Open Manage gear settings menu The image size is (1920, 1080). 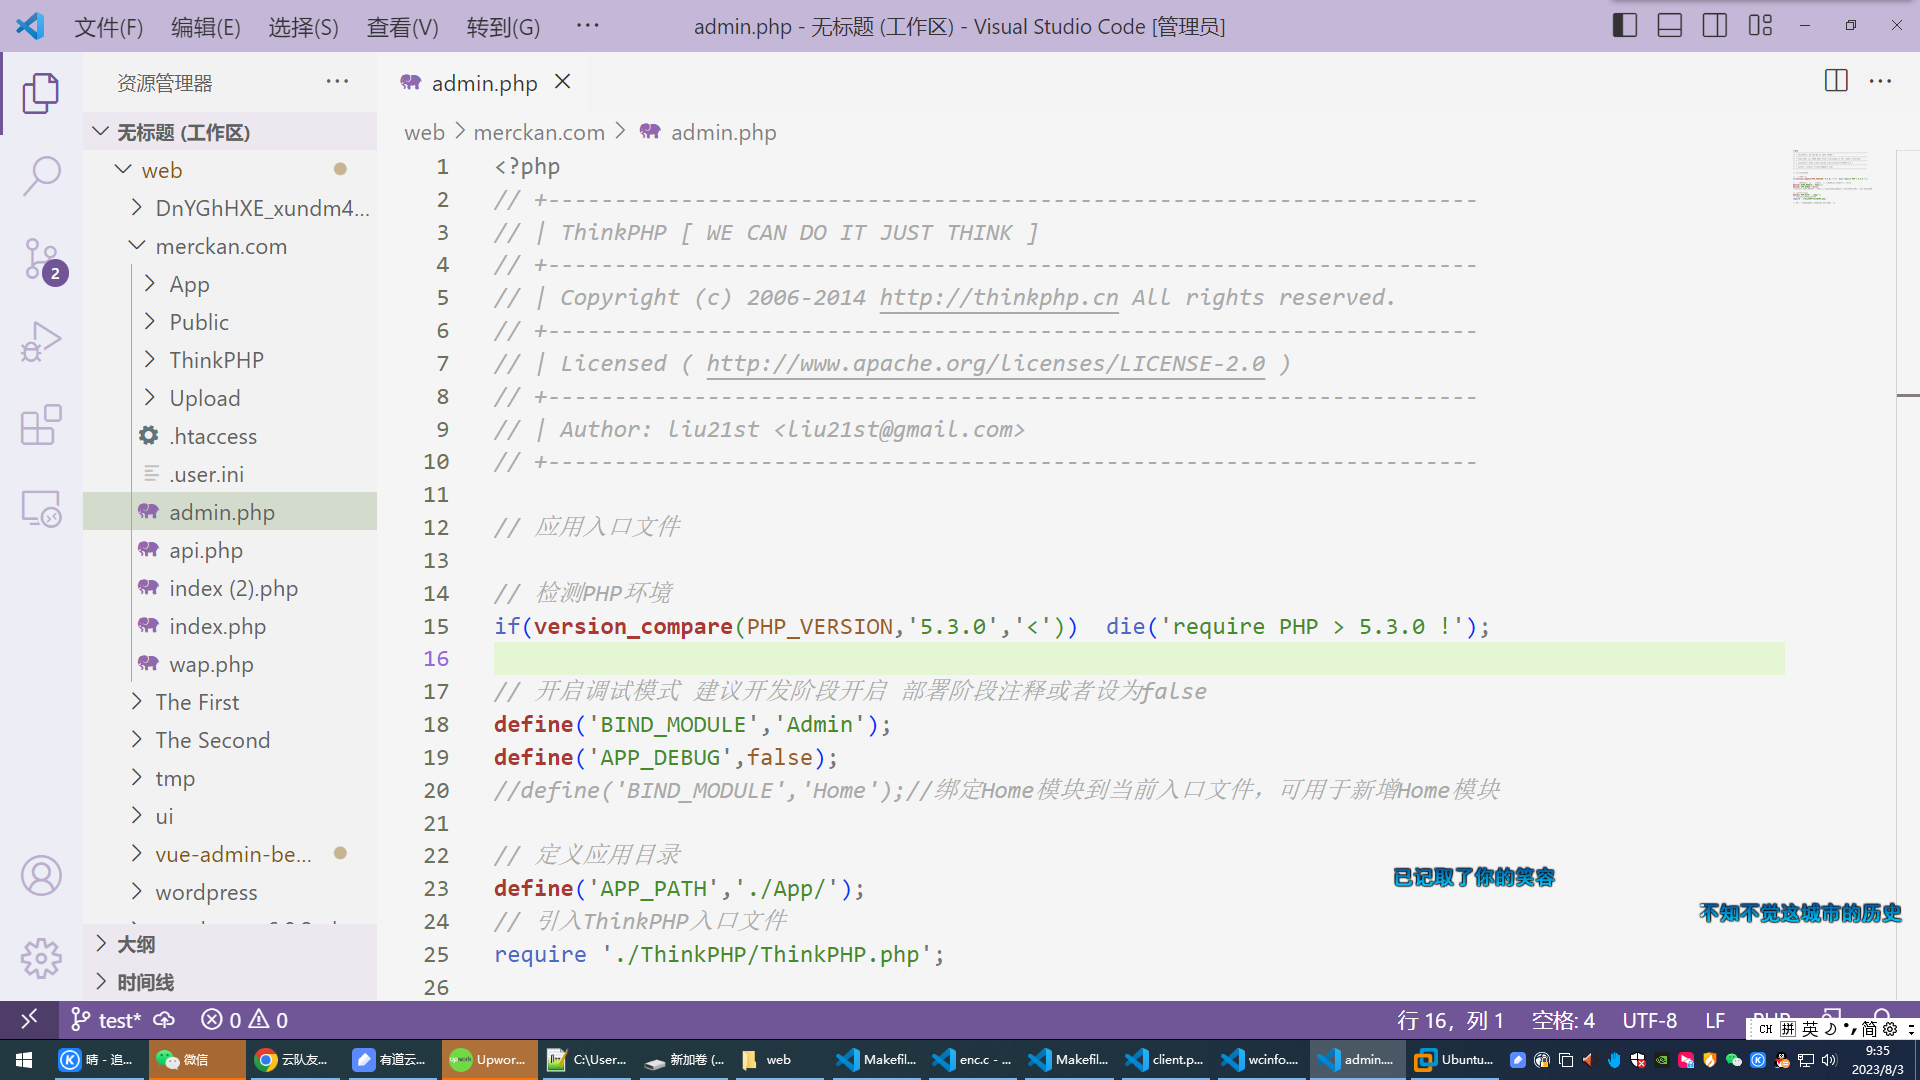pos(41,958)
